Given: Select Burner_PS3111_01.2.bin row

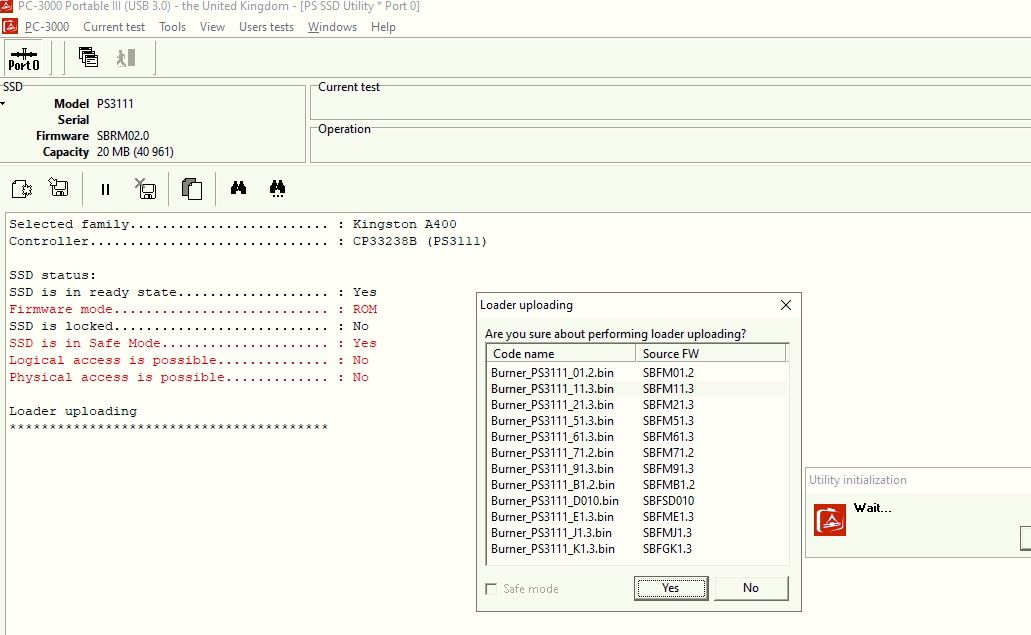Looking at the screenshot, I should click(x=637, y=373).
